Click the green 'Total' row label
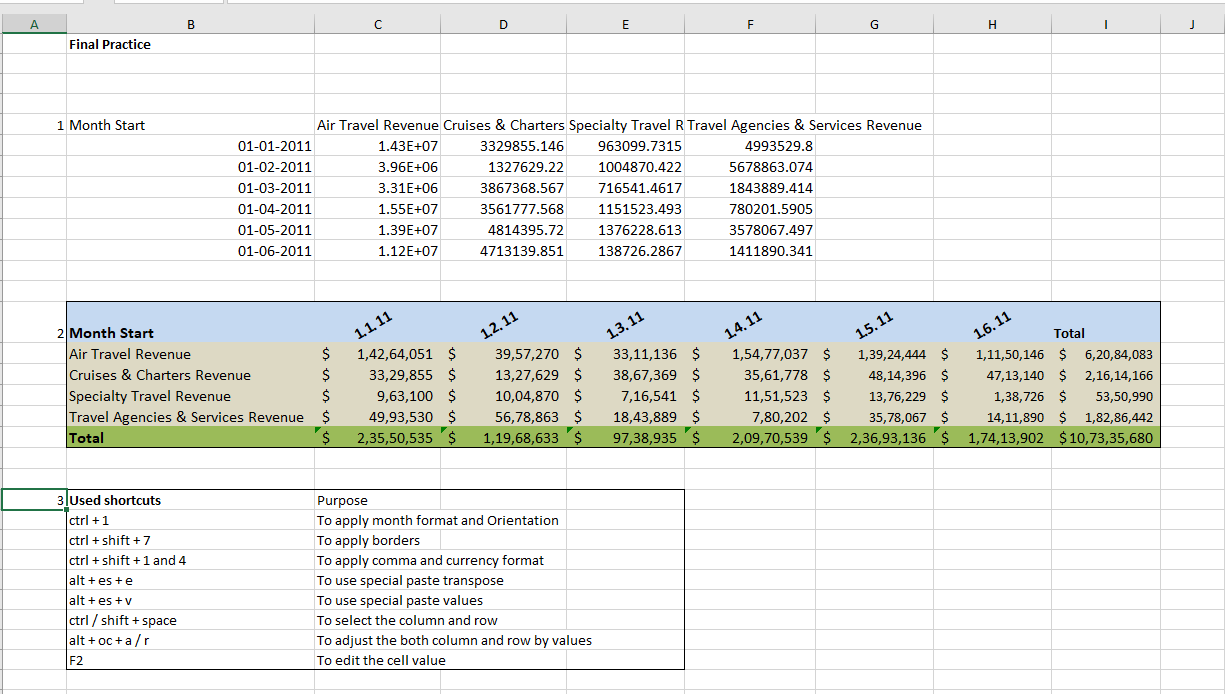The width and height of the screenshot is (1225, 694). coord(191,437)
